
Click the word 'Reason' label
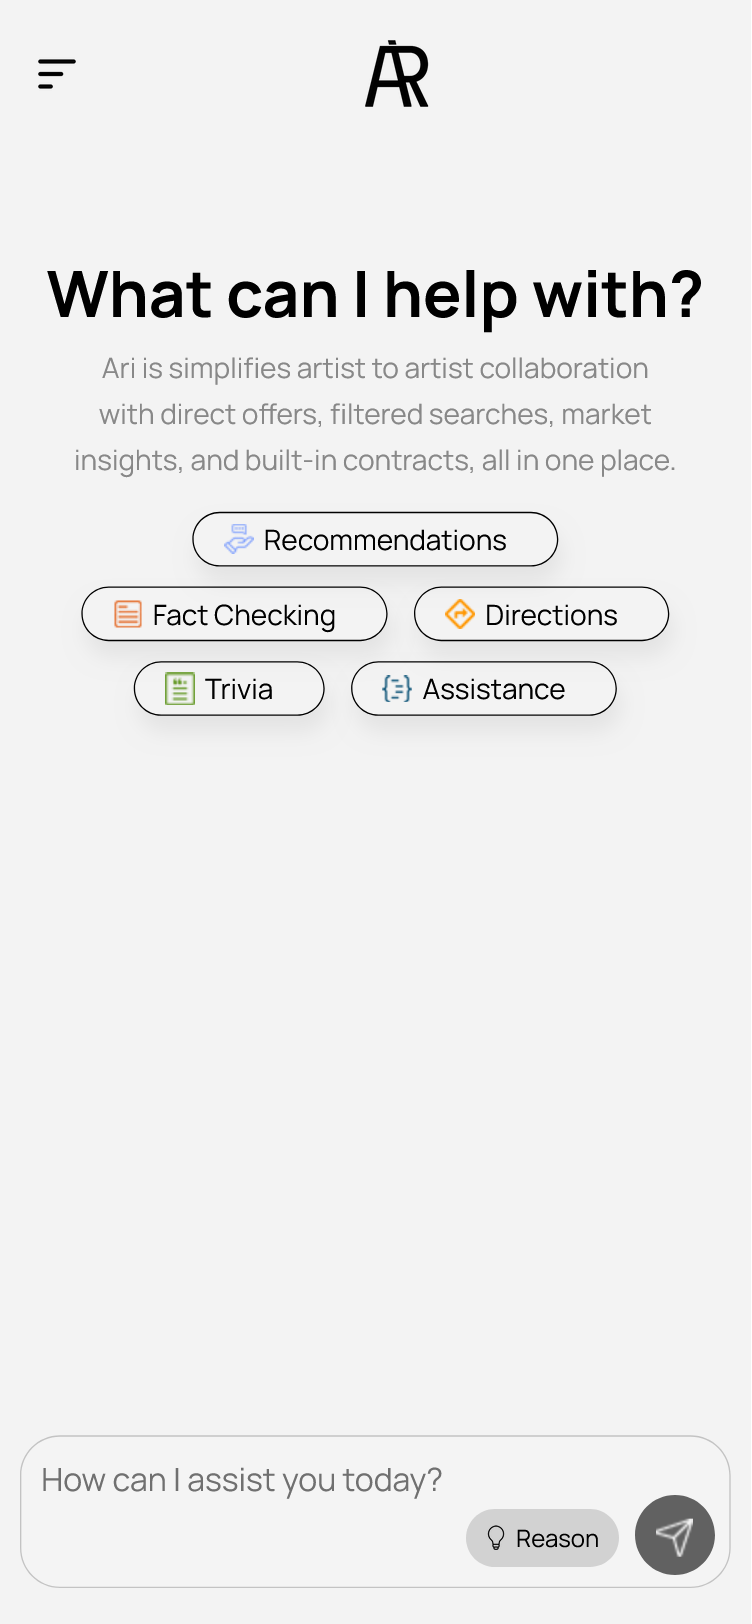557,1538
